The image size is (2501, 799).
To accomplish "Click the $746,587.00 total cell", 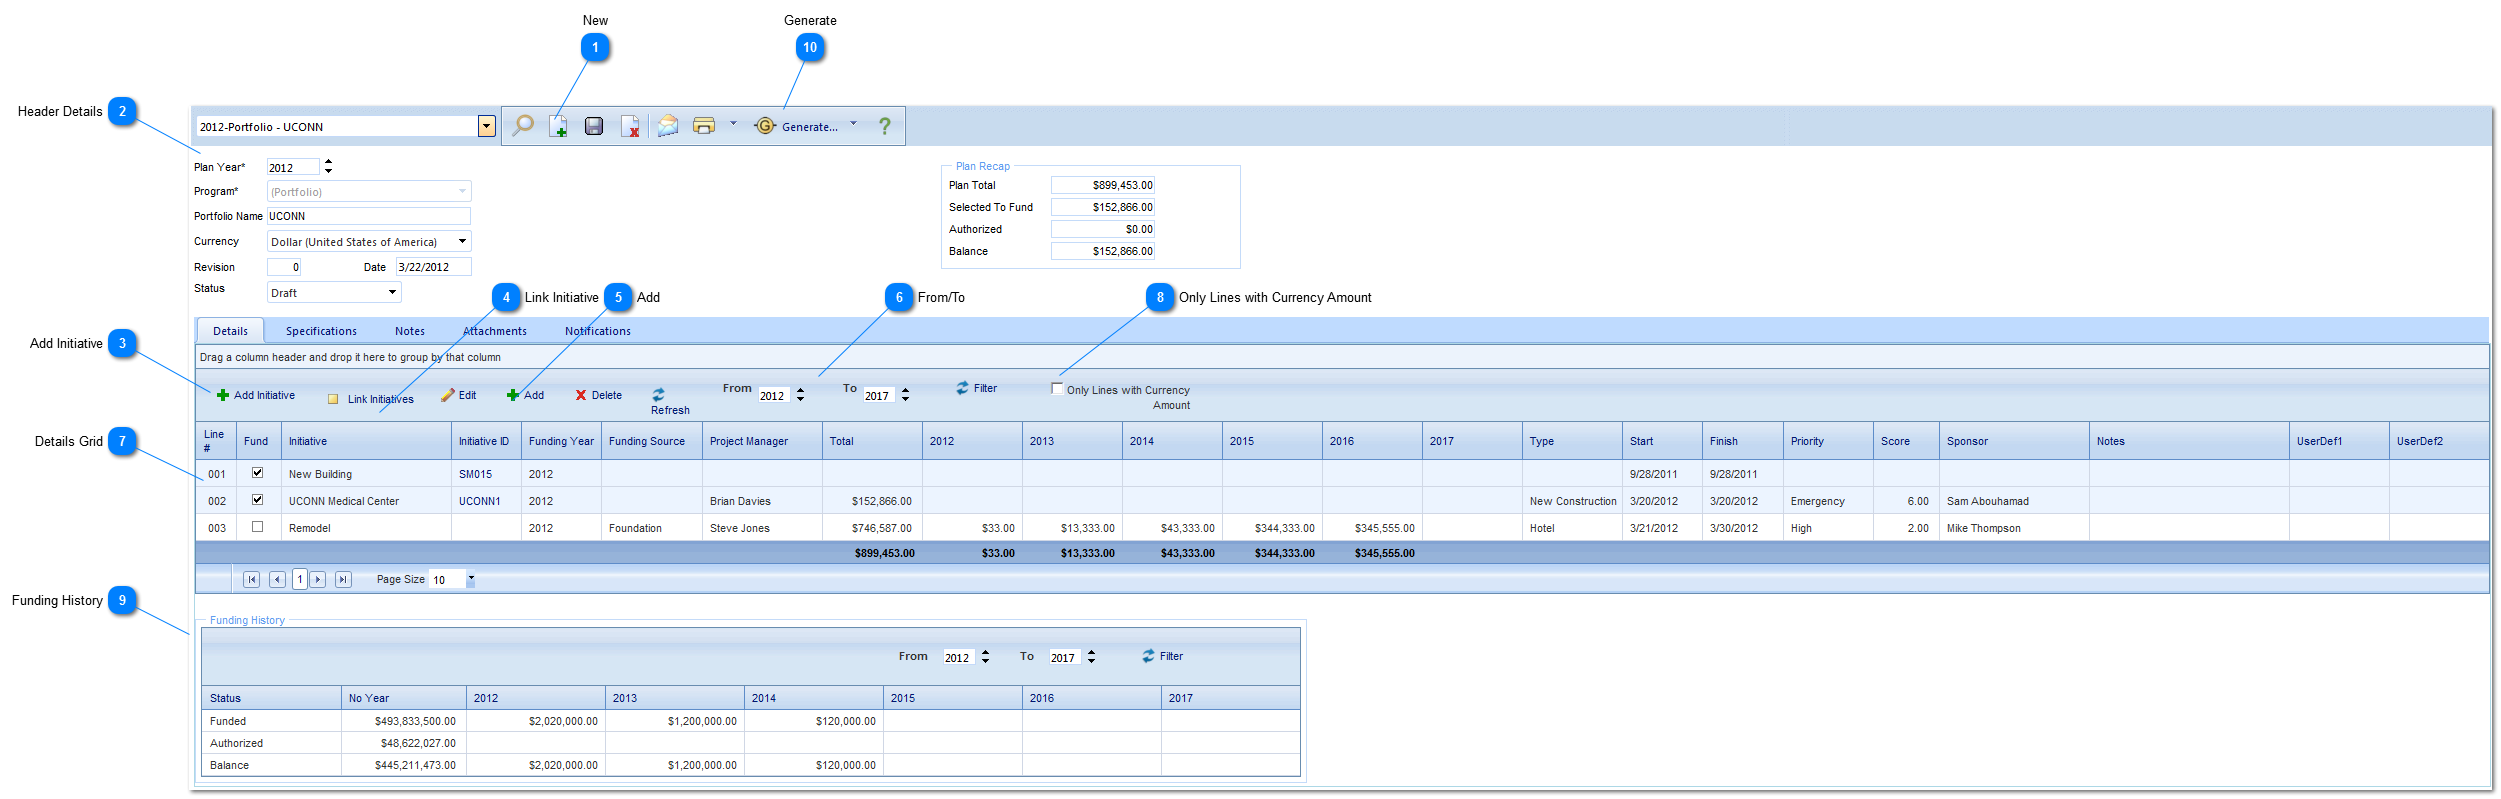I will coord(872,528).
